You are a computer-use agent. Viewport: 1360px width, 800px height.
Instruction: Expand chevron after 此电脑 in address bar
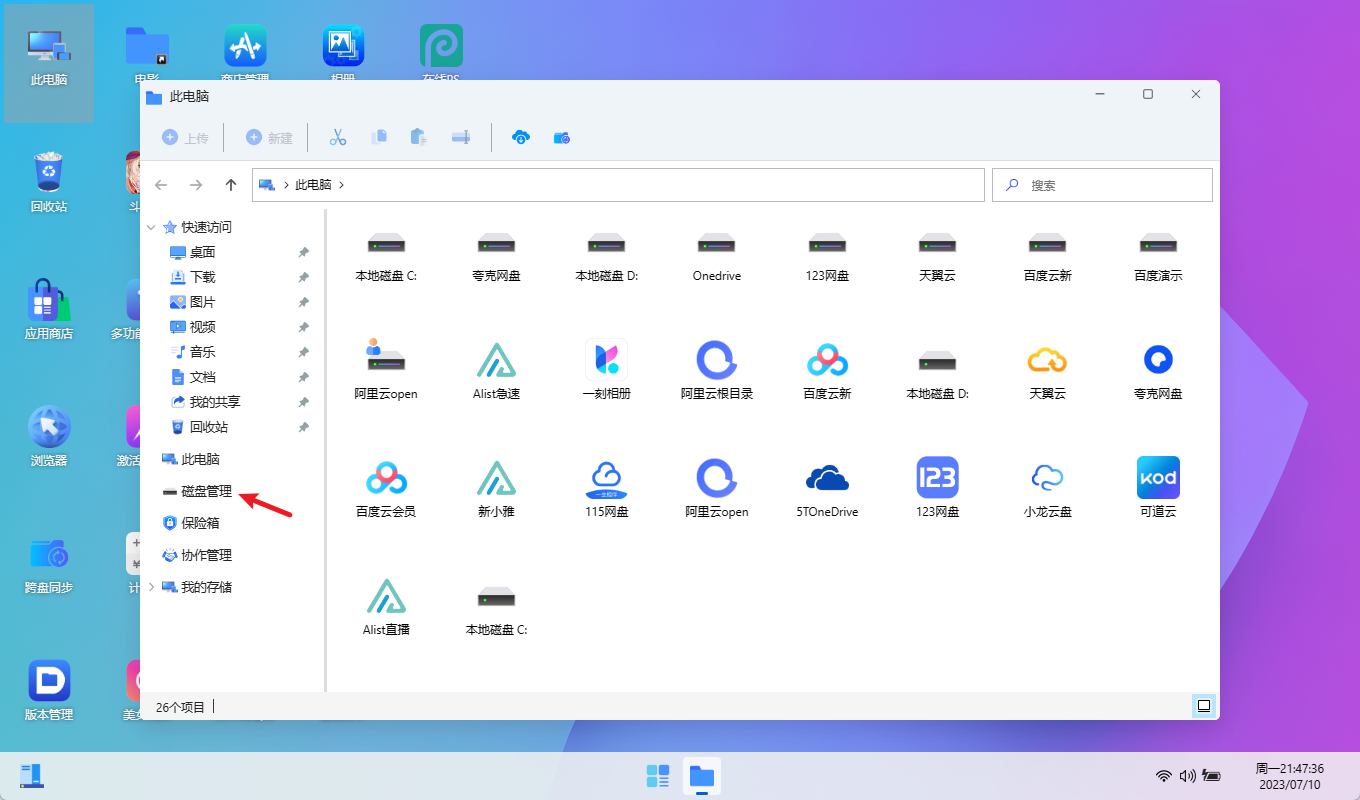(x=341, y=185)
